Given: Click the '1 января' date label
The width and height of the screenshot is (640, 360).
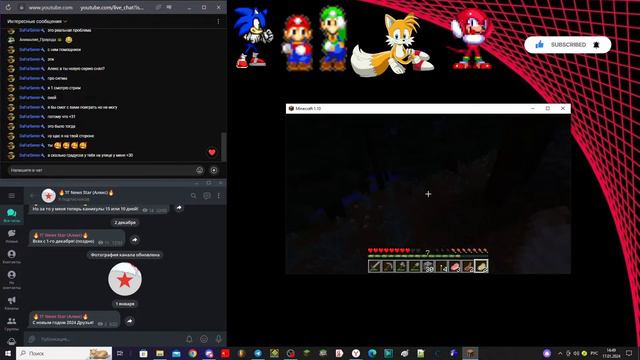Looking at the screenshot, I should pyautogui.click(x=125, y=304).
